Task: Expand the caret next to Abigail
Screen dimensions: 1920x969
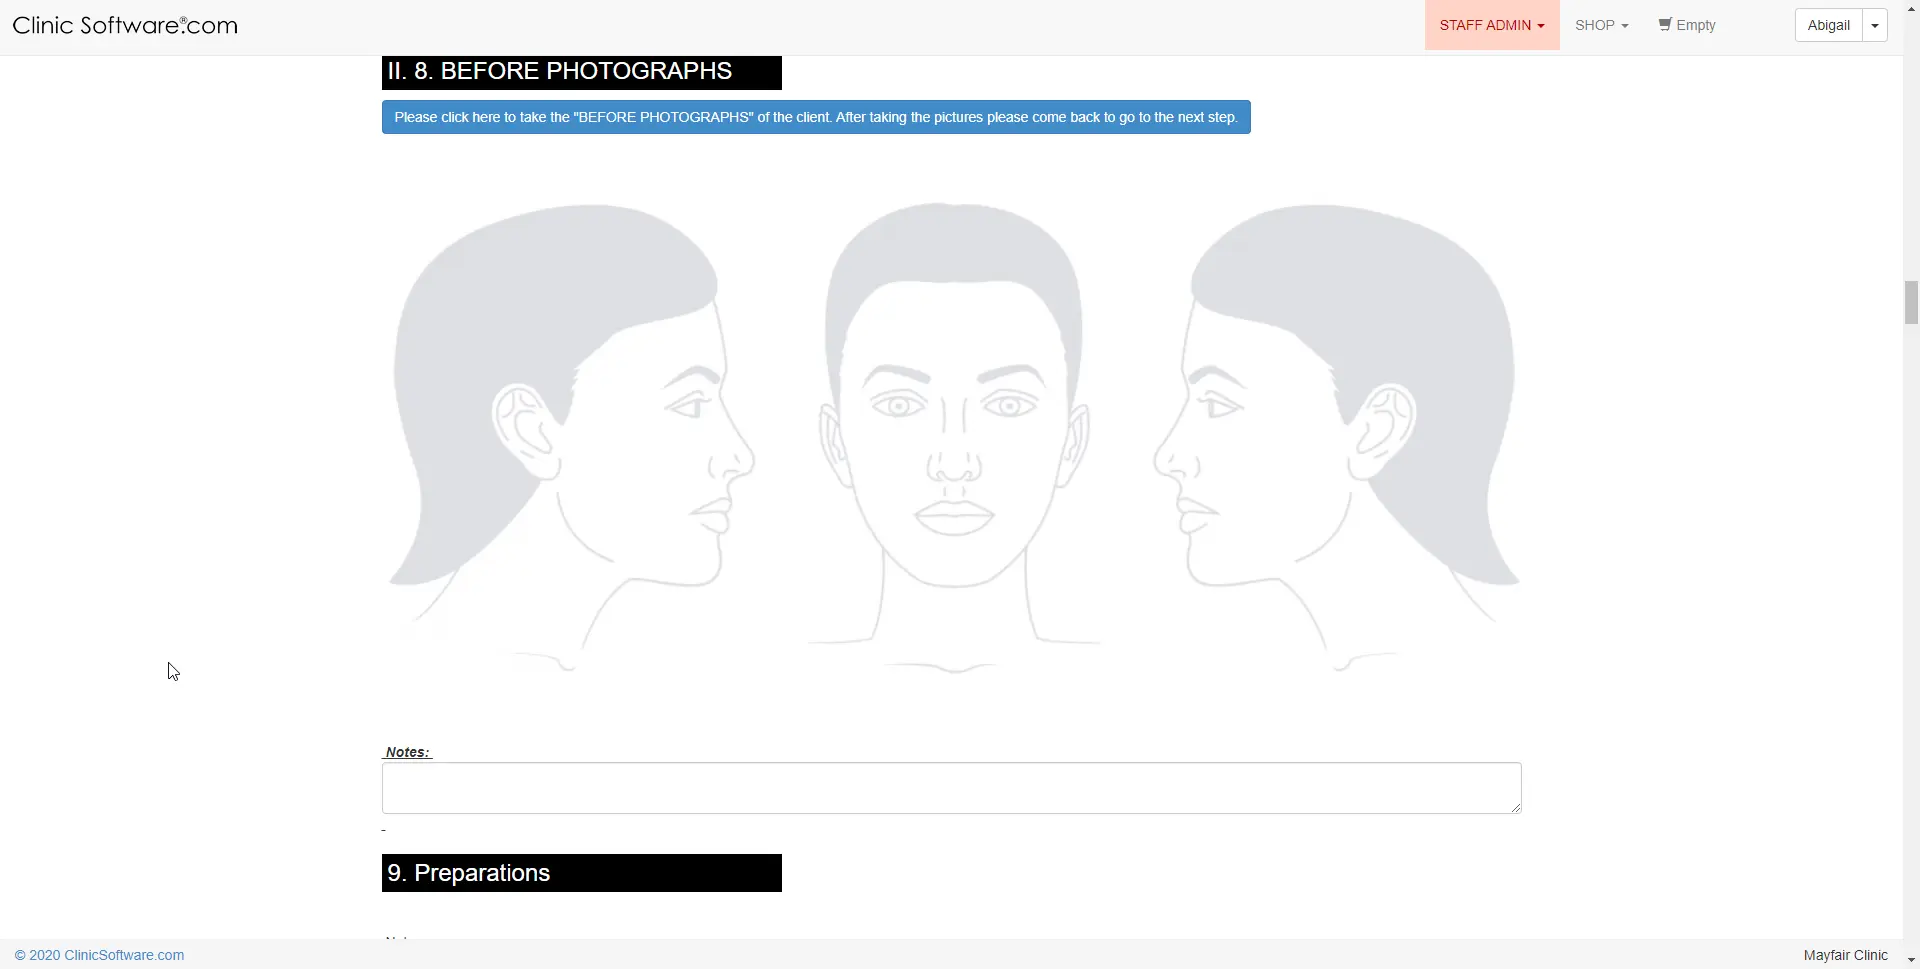Action: (1875, 26)
